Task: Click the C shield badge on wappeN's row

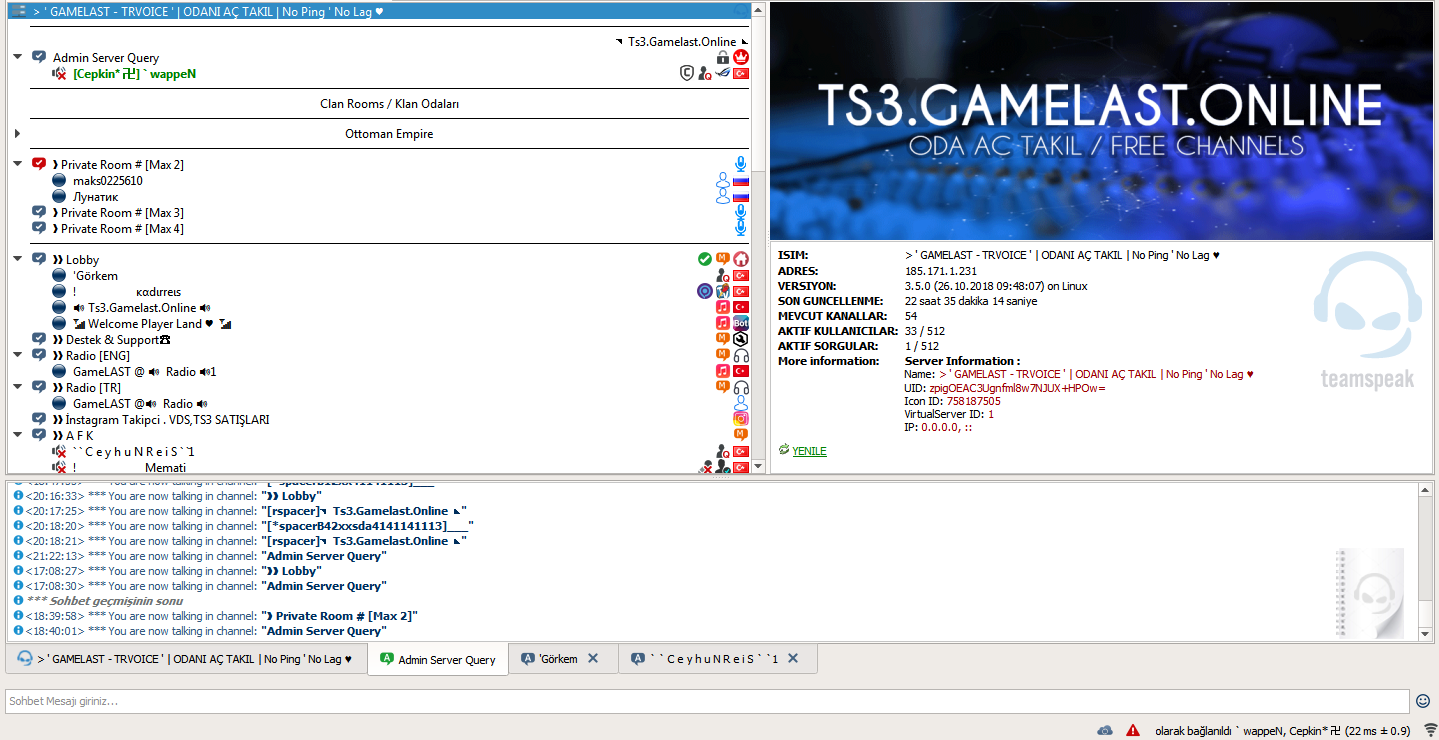Action: 687,73
